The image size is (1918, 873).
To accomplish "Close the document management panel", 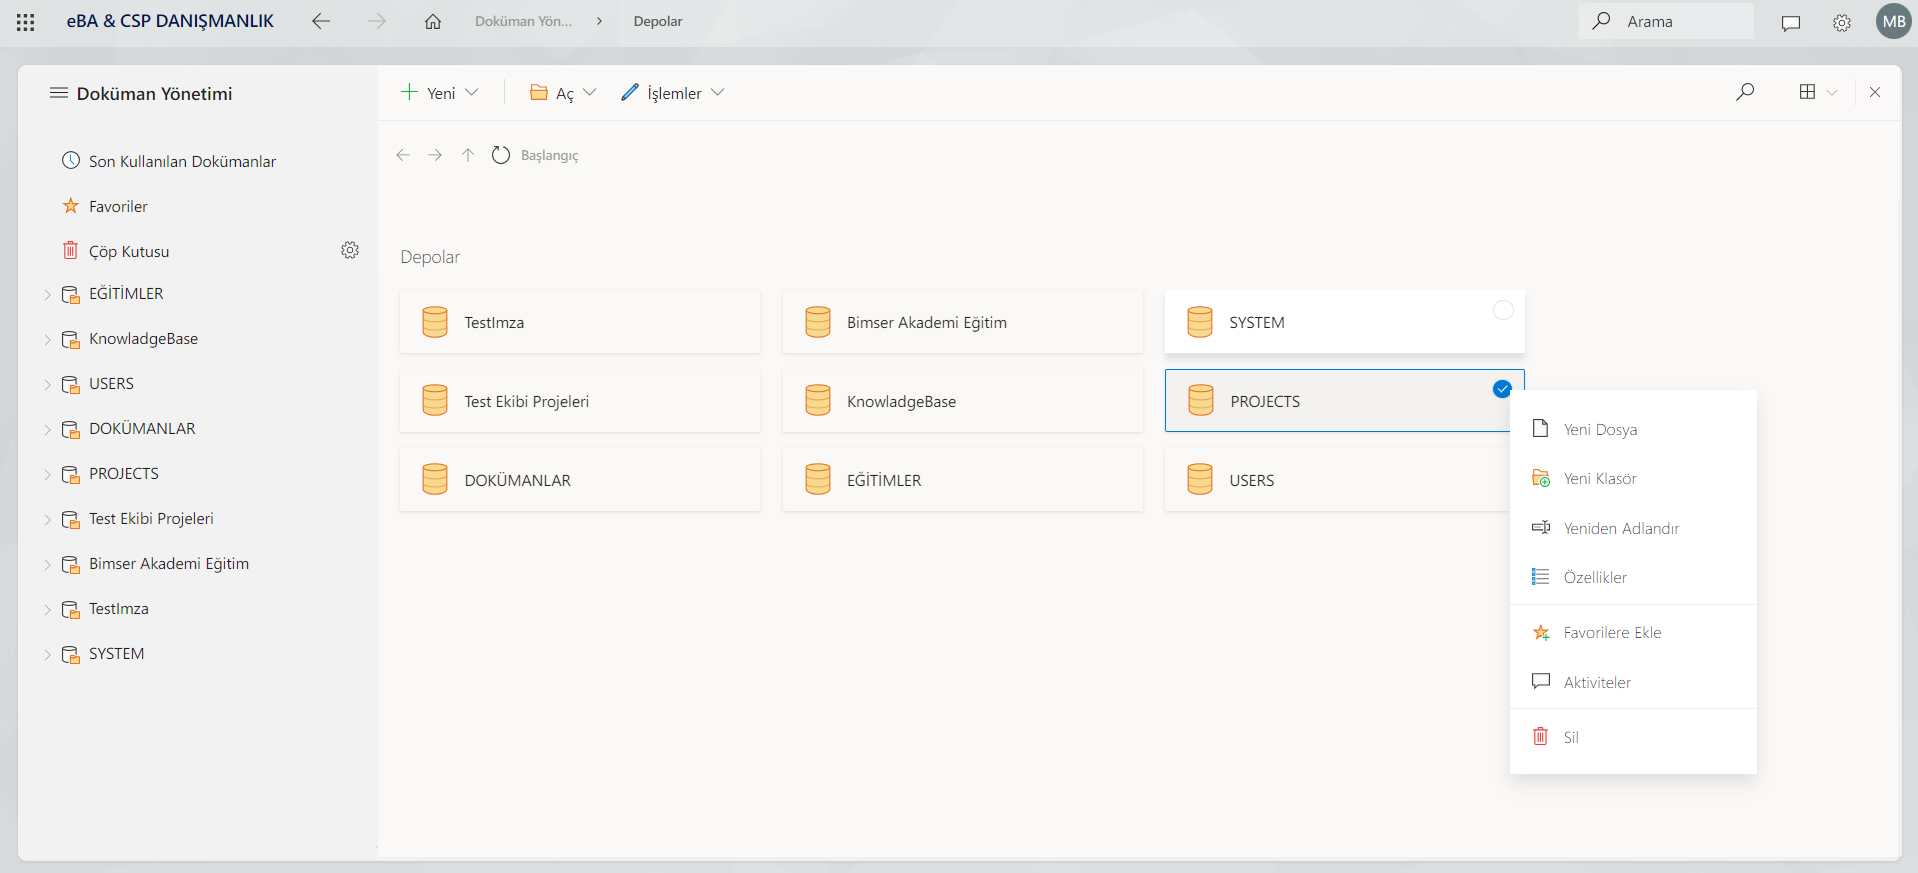I will point(1875,92).
